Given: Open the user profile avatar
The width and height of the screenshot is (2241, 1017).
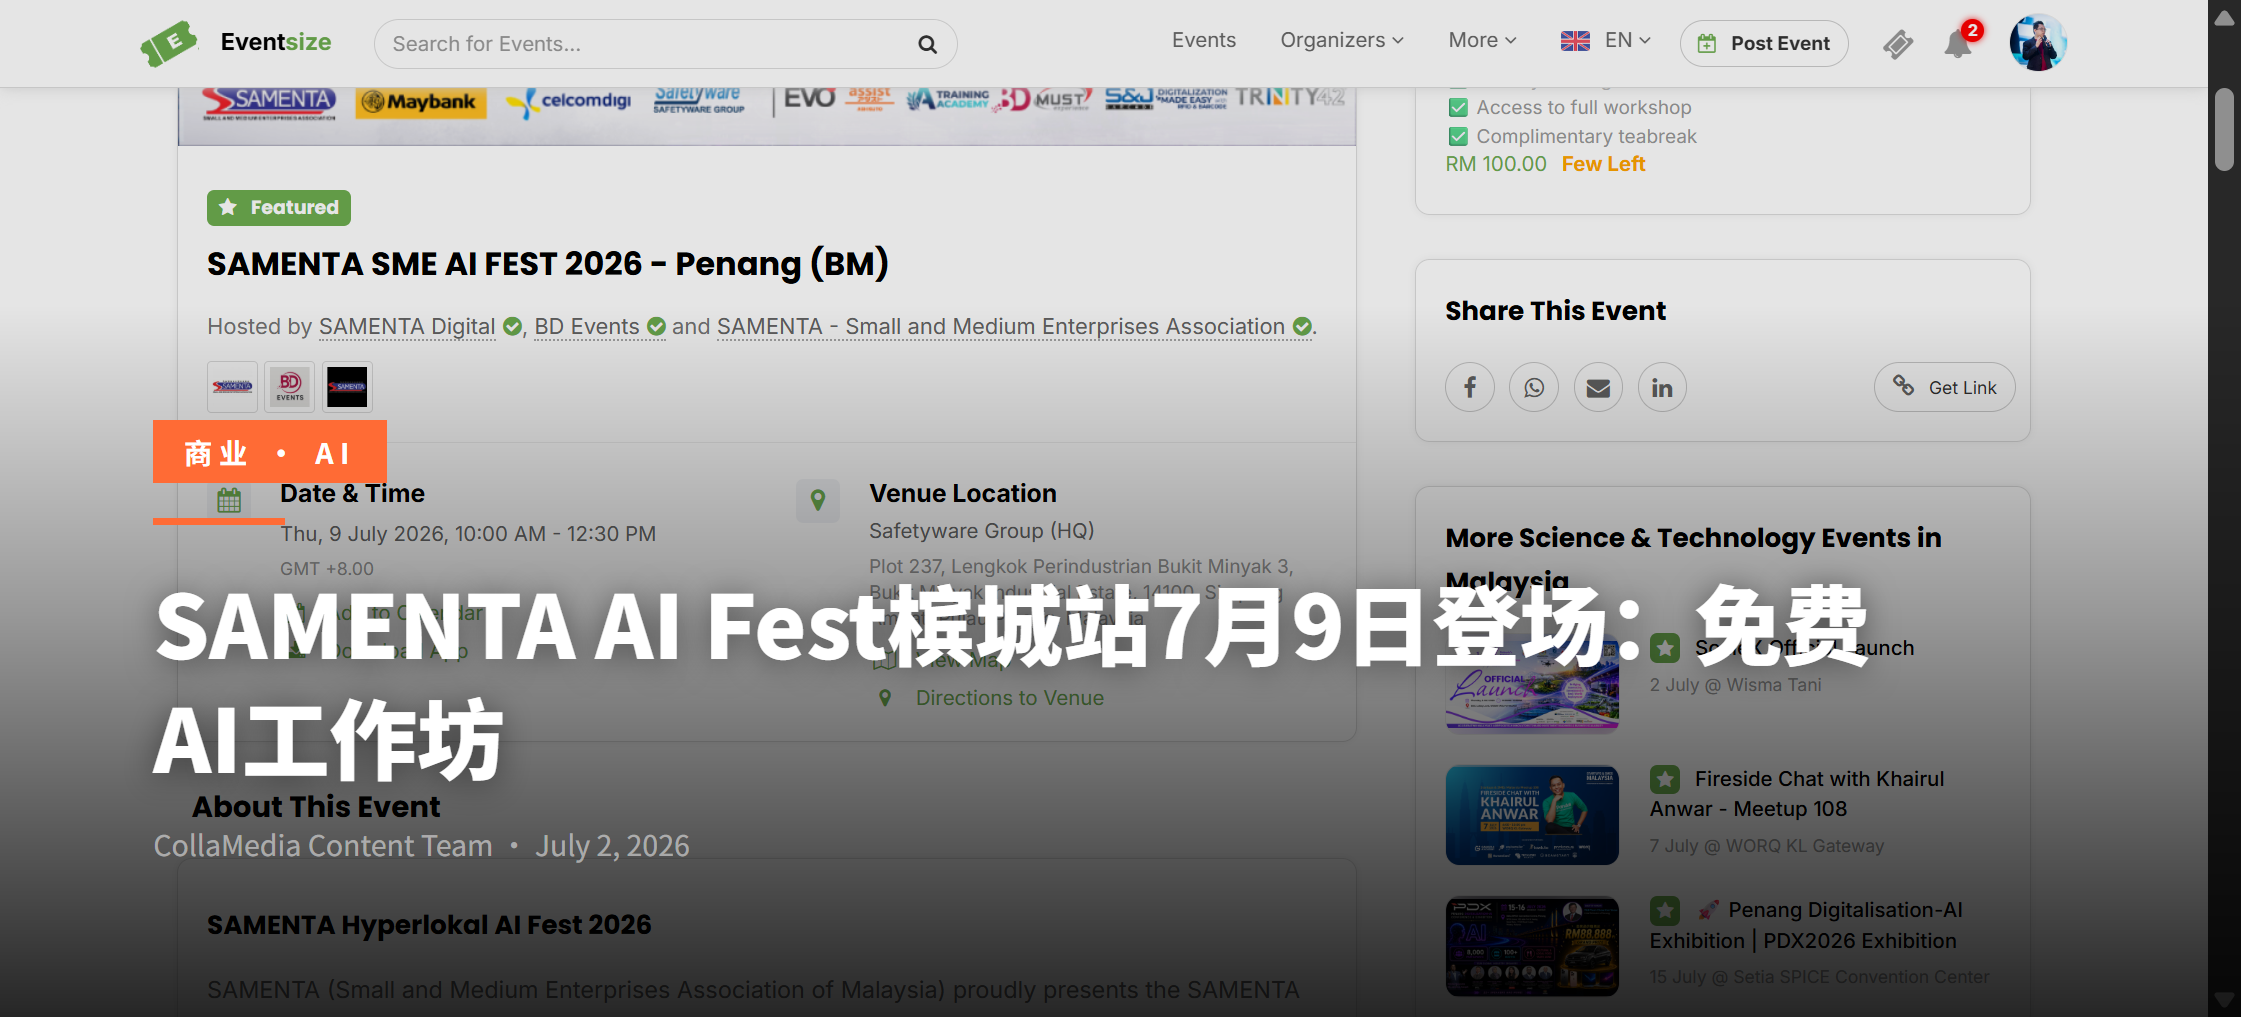Looking at the screenshot, I should (x=2038, y=43).
